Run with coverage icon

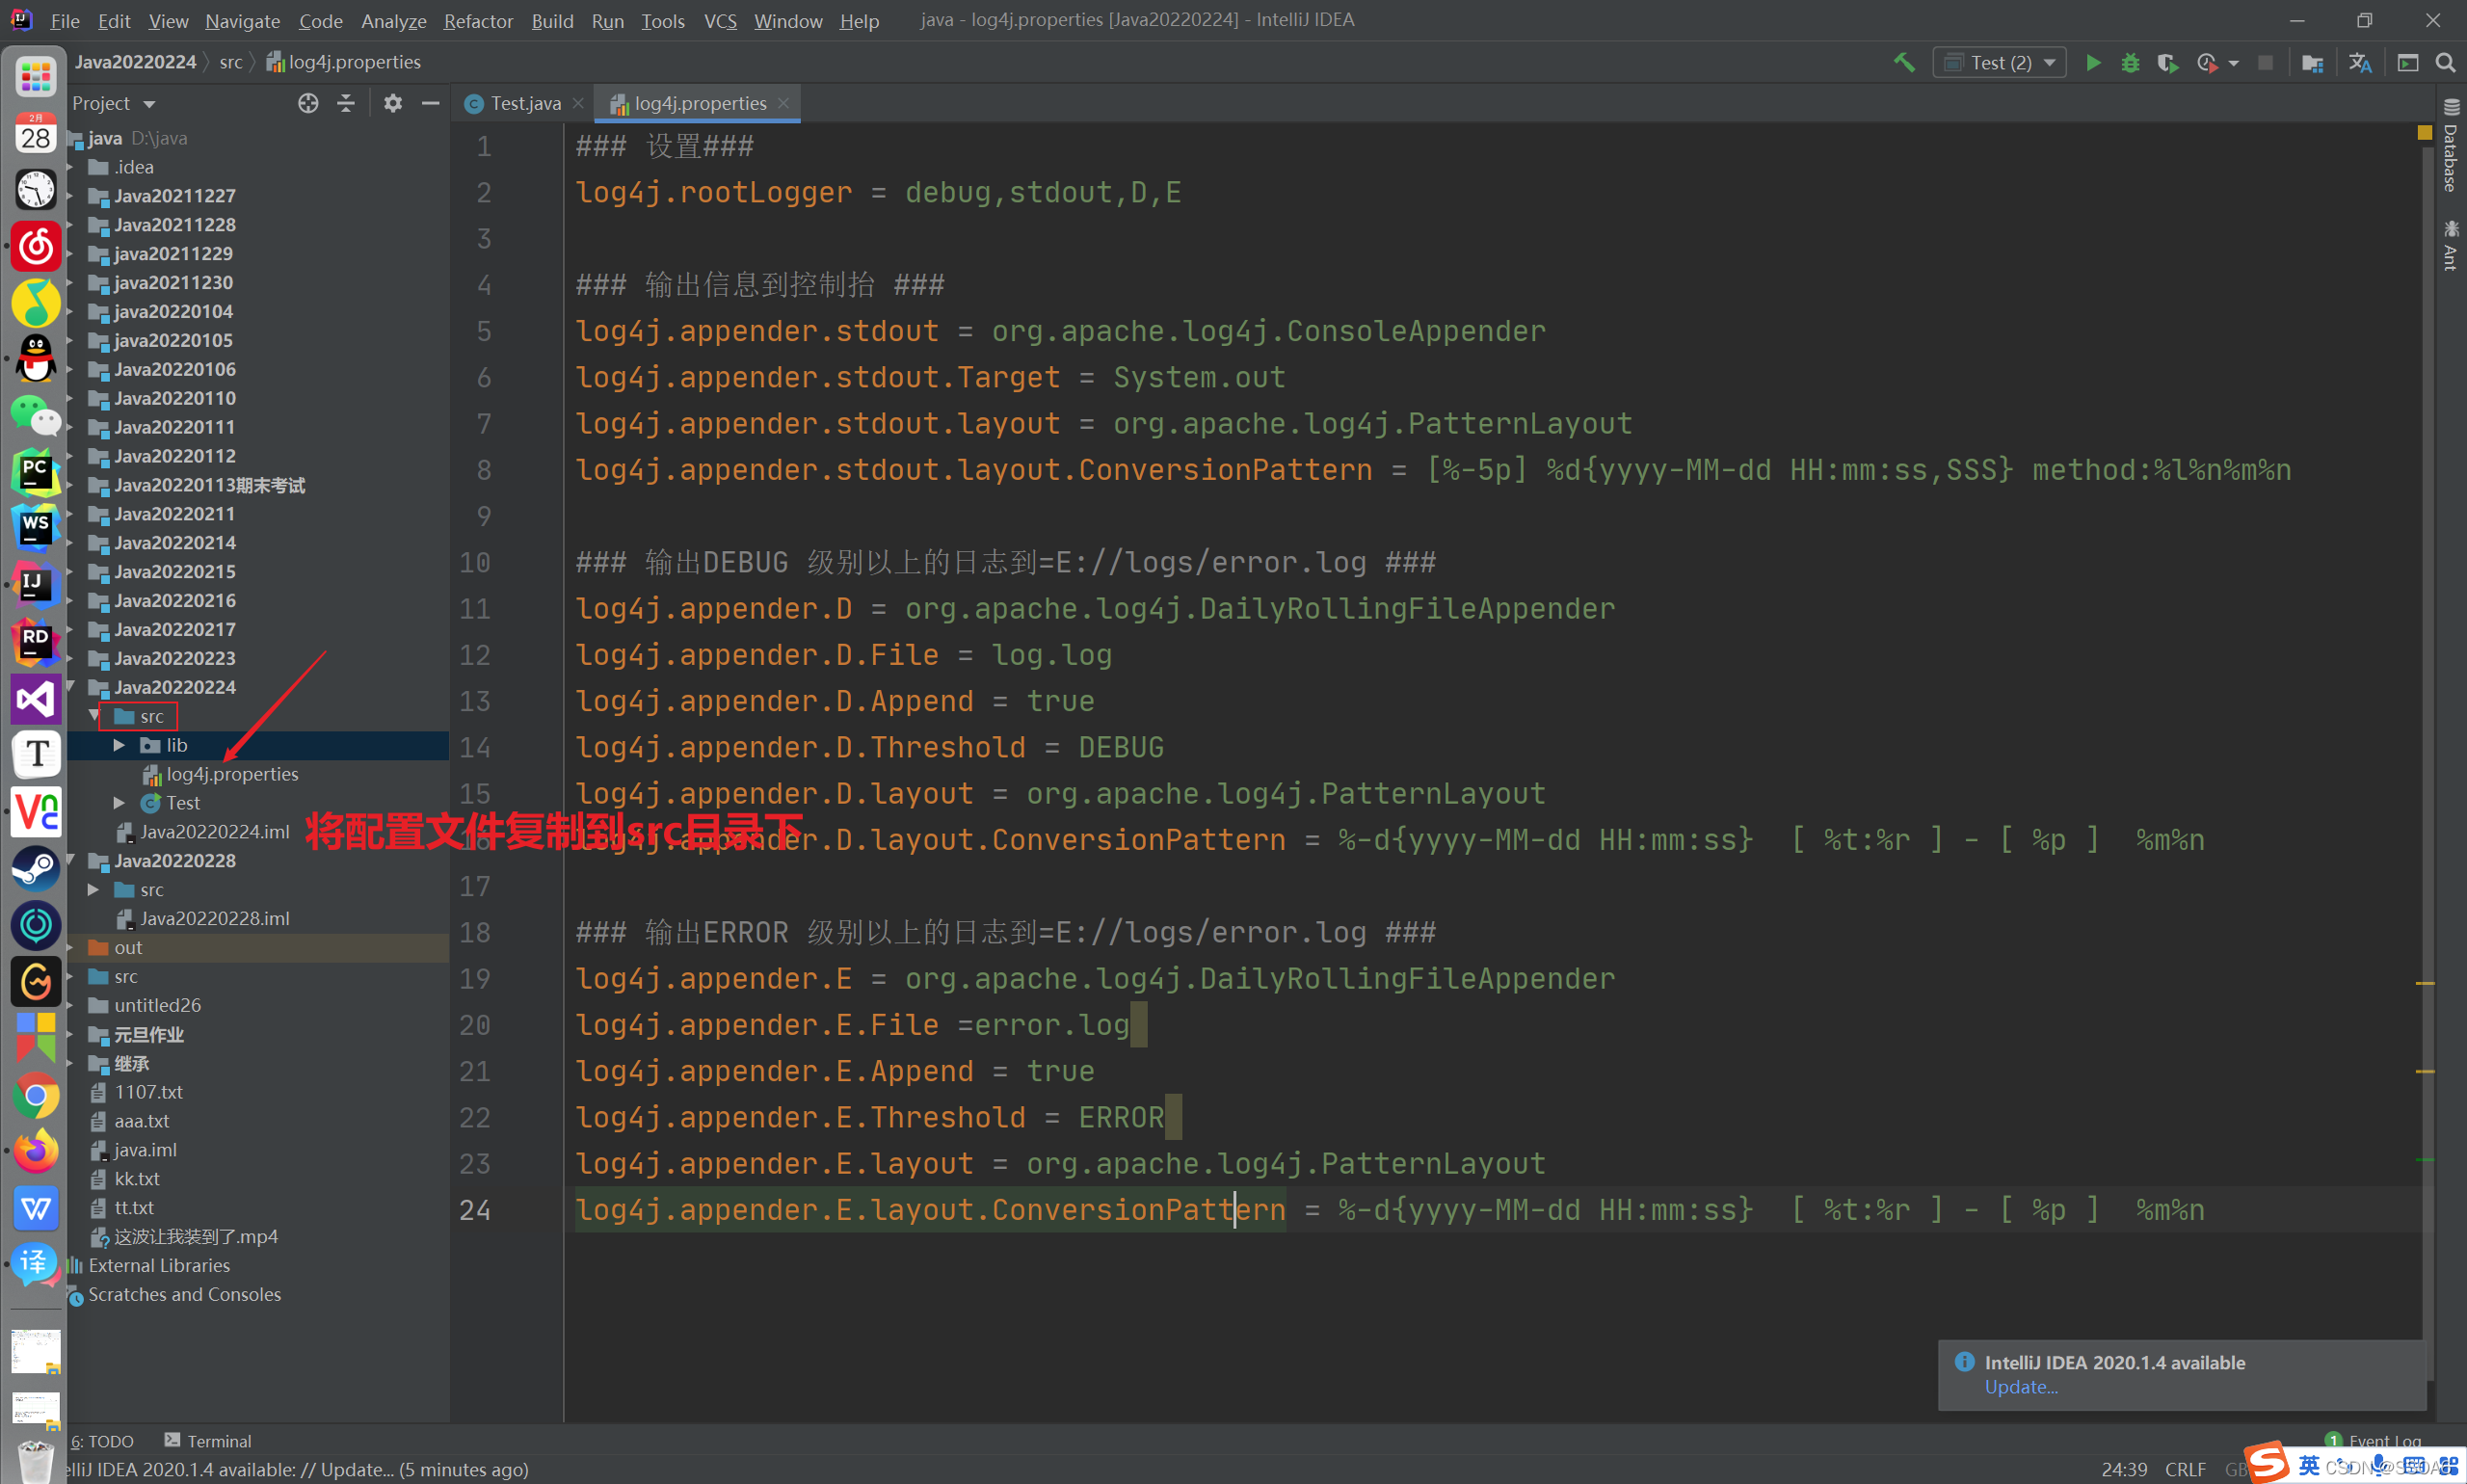[x=2167, y=62]
